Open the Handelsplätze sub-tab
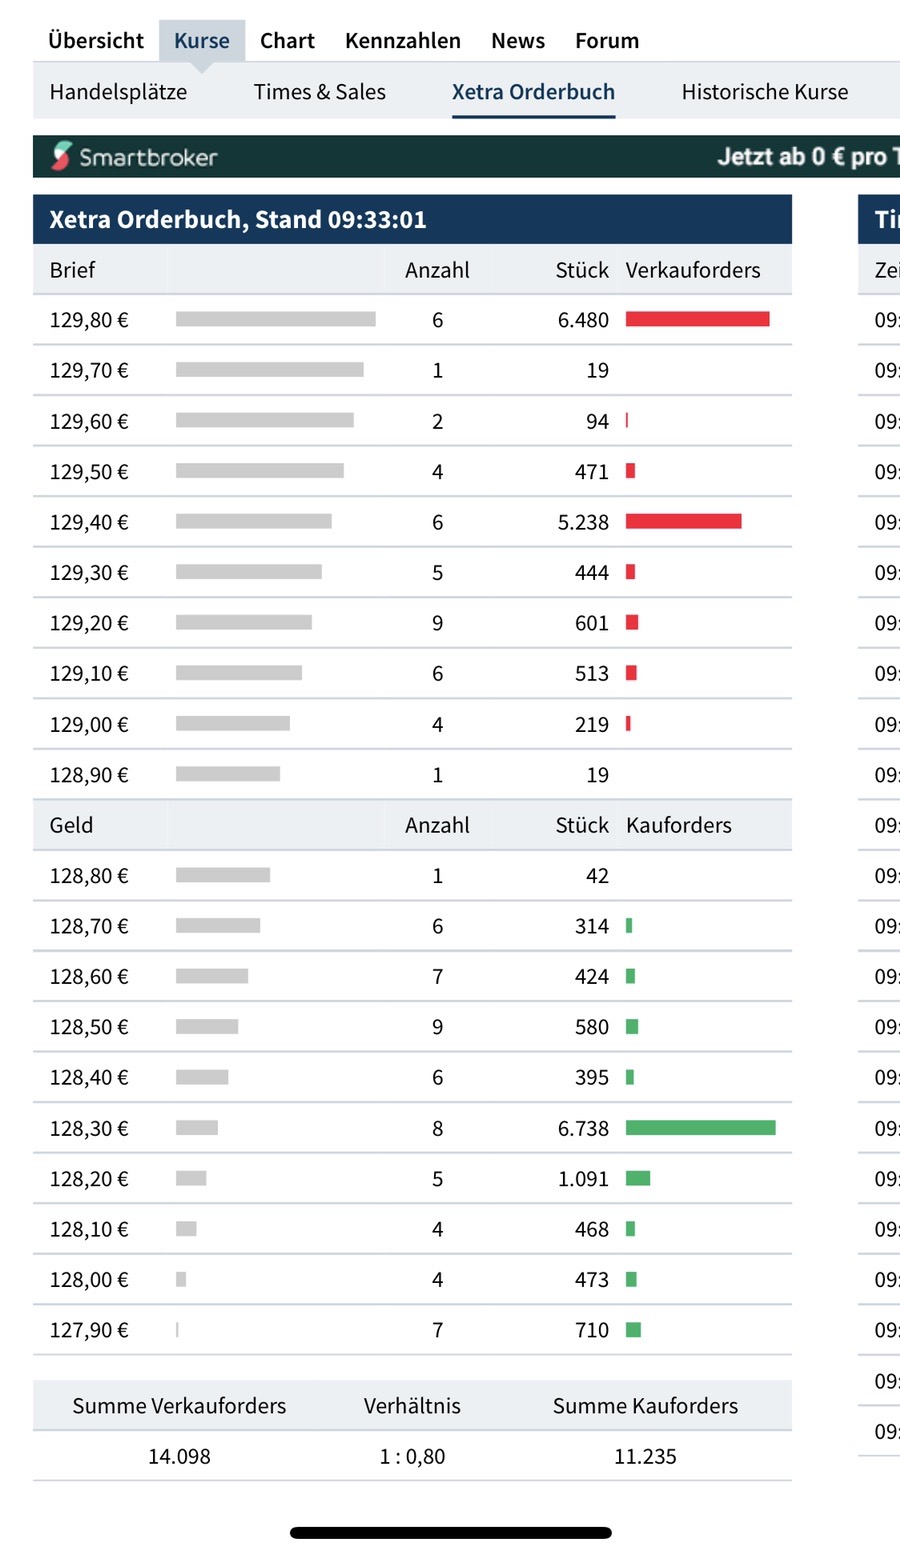 coord(118,92)
